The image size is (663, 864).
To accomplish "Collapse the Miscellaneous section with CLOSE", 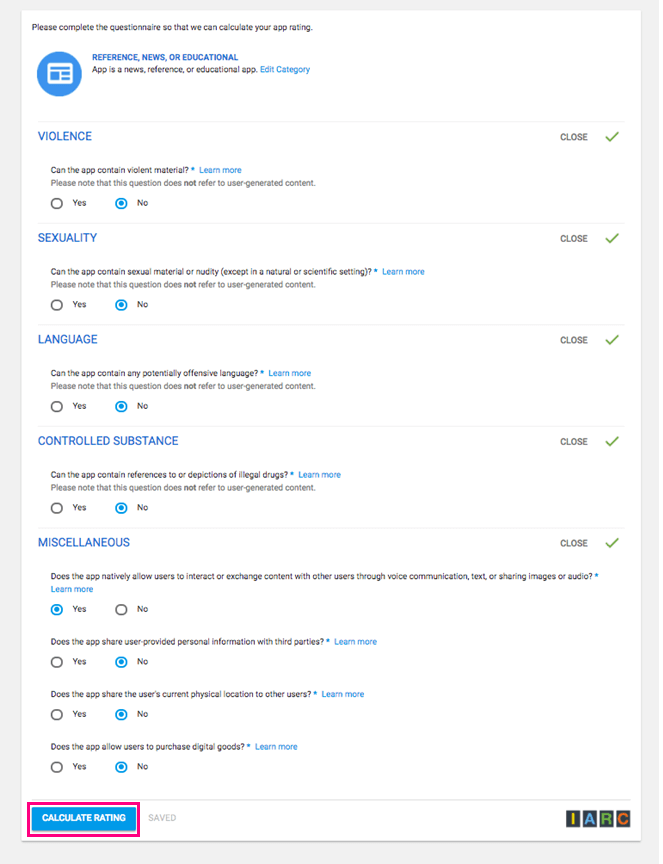I will [x=573, y=543].
